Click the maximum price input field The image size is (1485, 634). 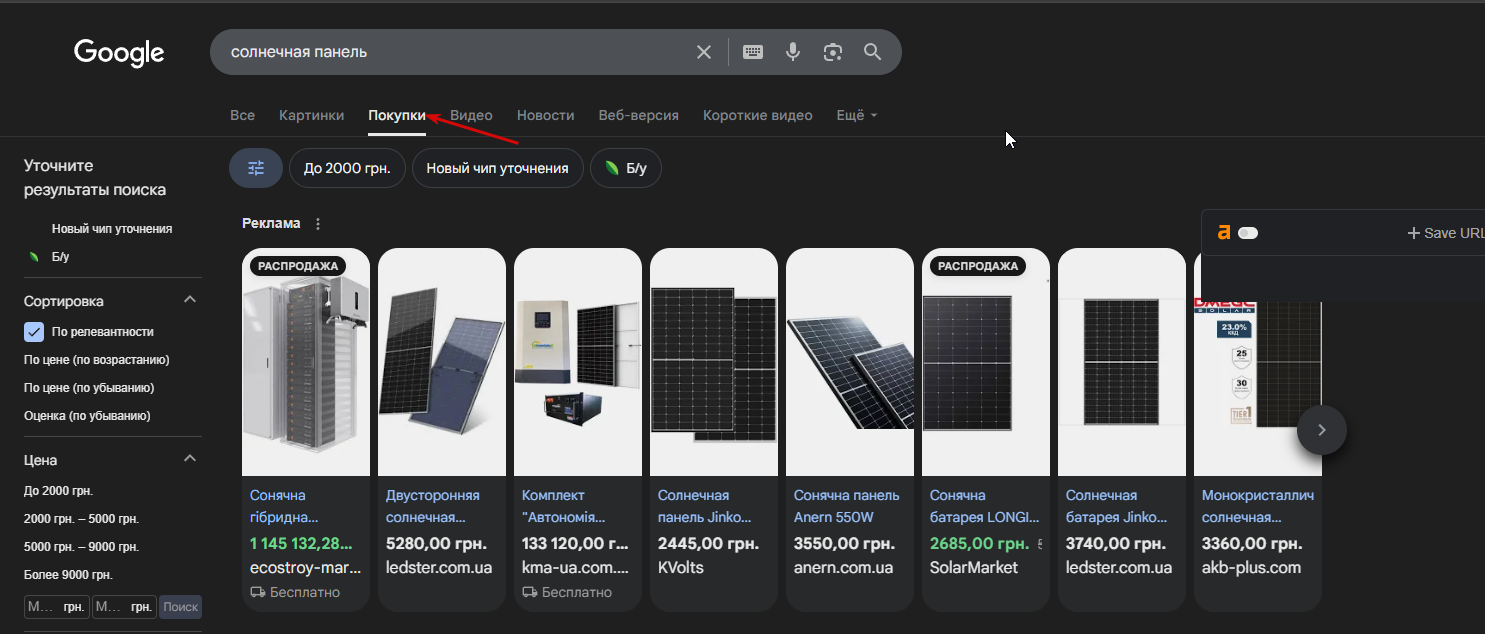click(123, 607)
